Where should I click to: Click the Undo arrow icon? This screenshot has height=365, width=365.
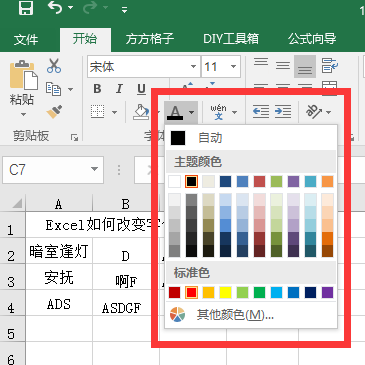click(x=55, y=7)
